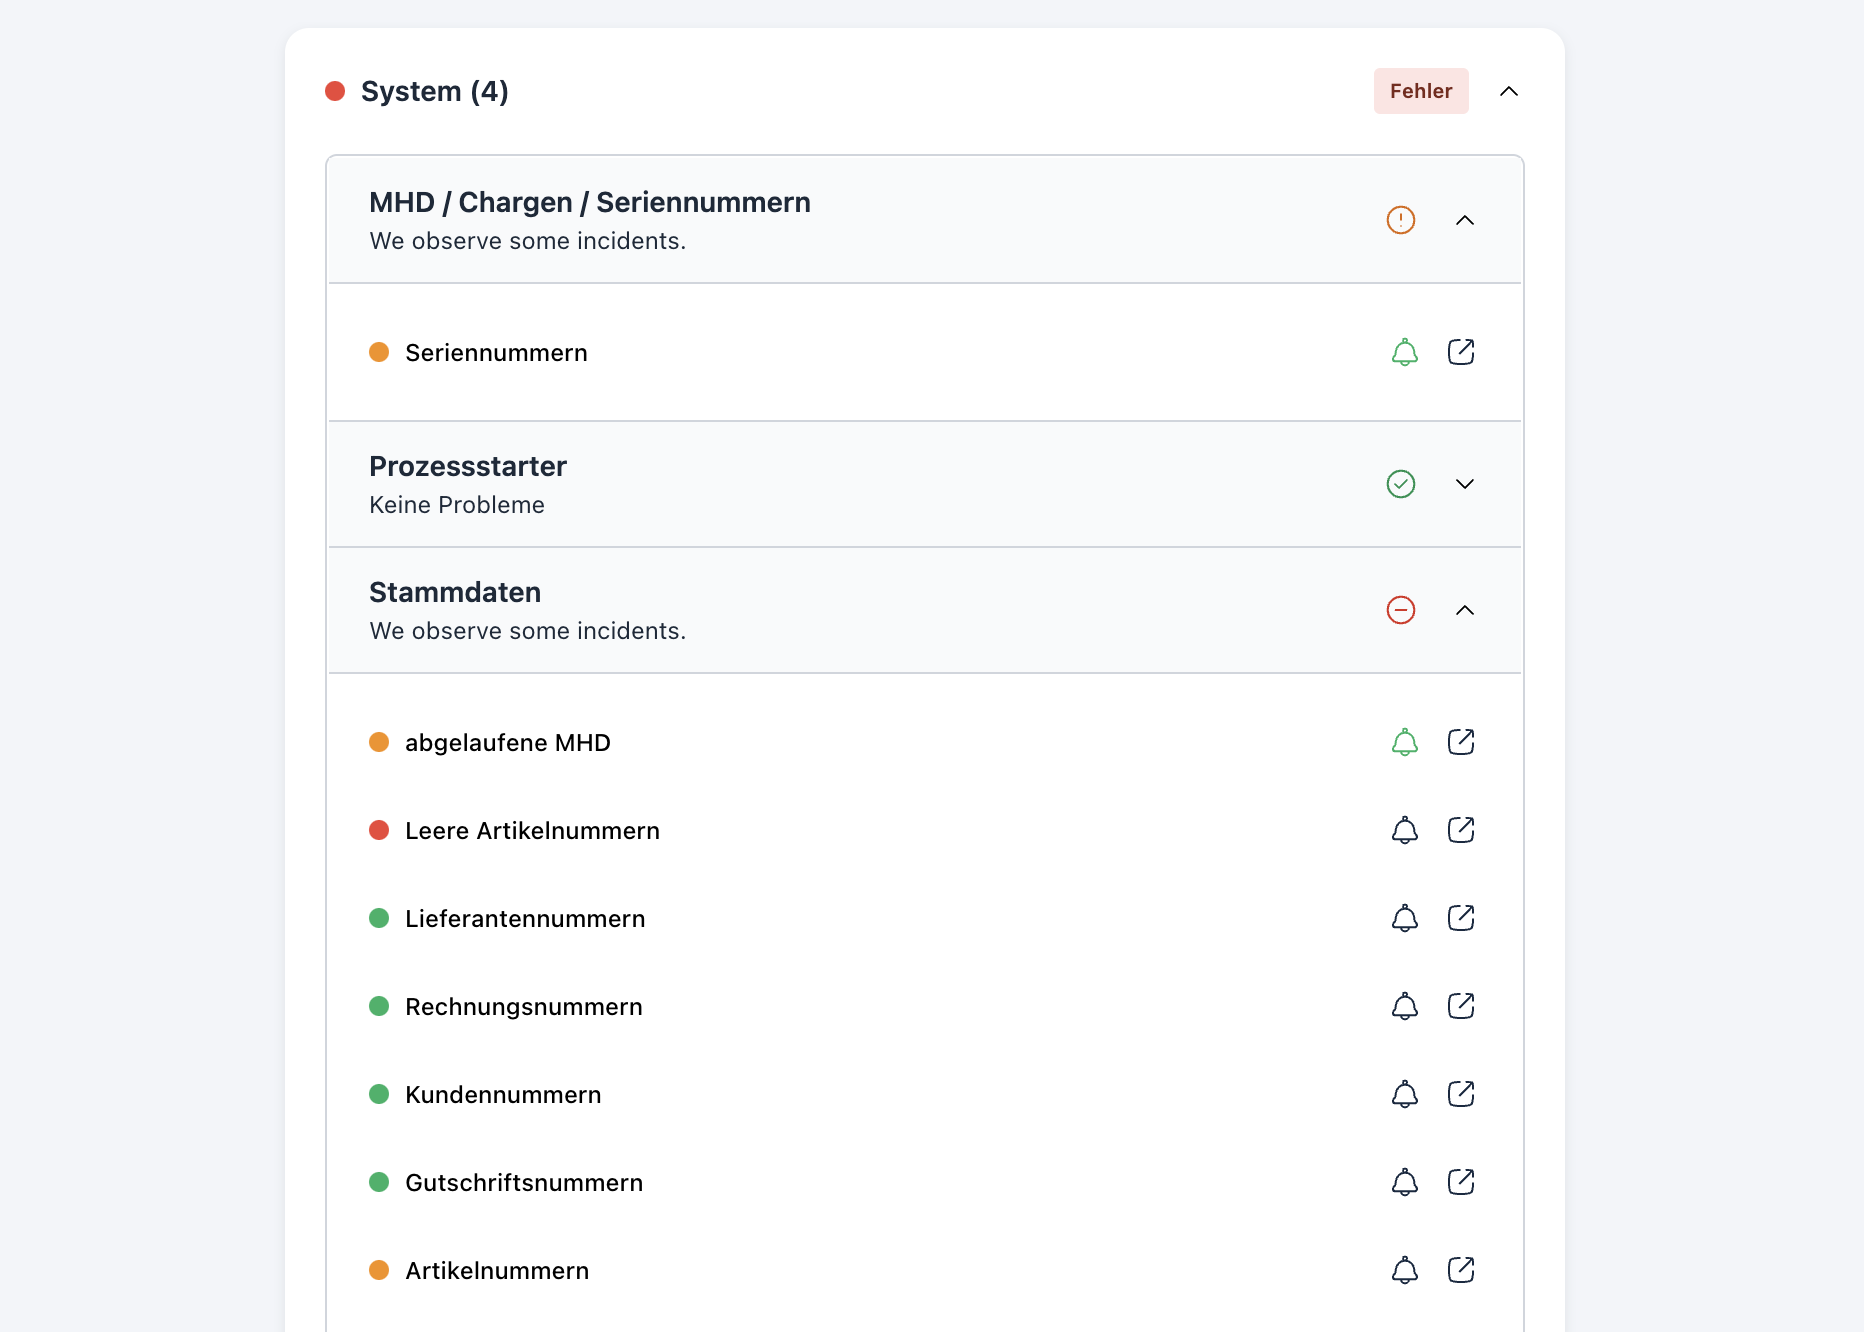Select the Prozessstarter section header
Viewport: 1864px width, 1332px height.
tap(467, 466)
